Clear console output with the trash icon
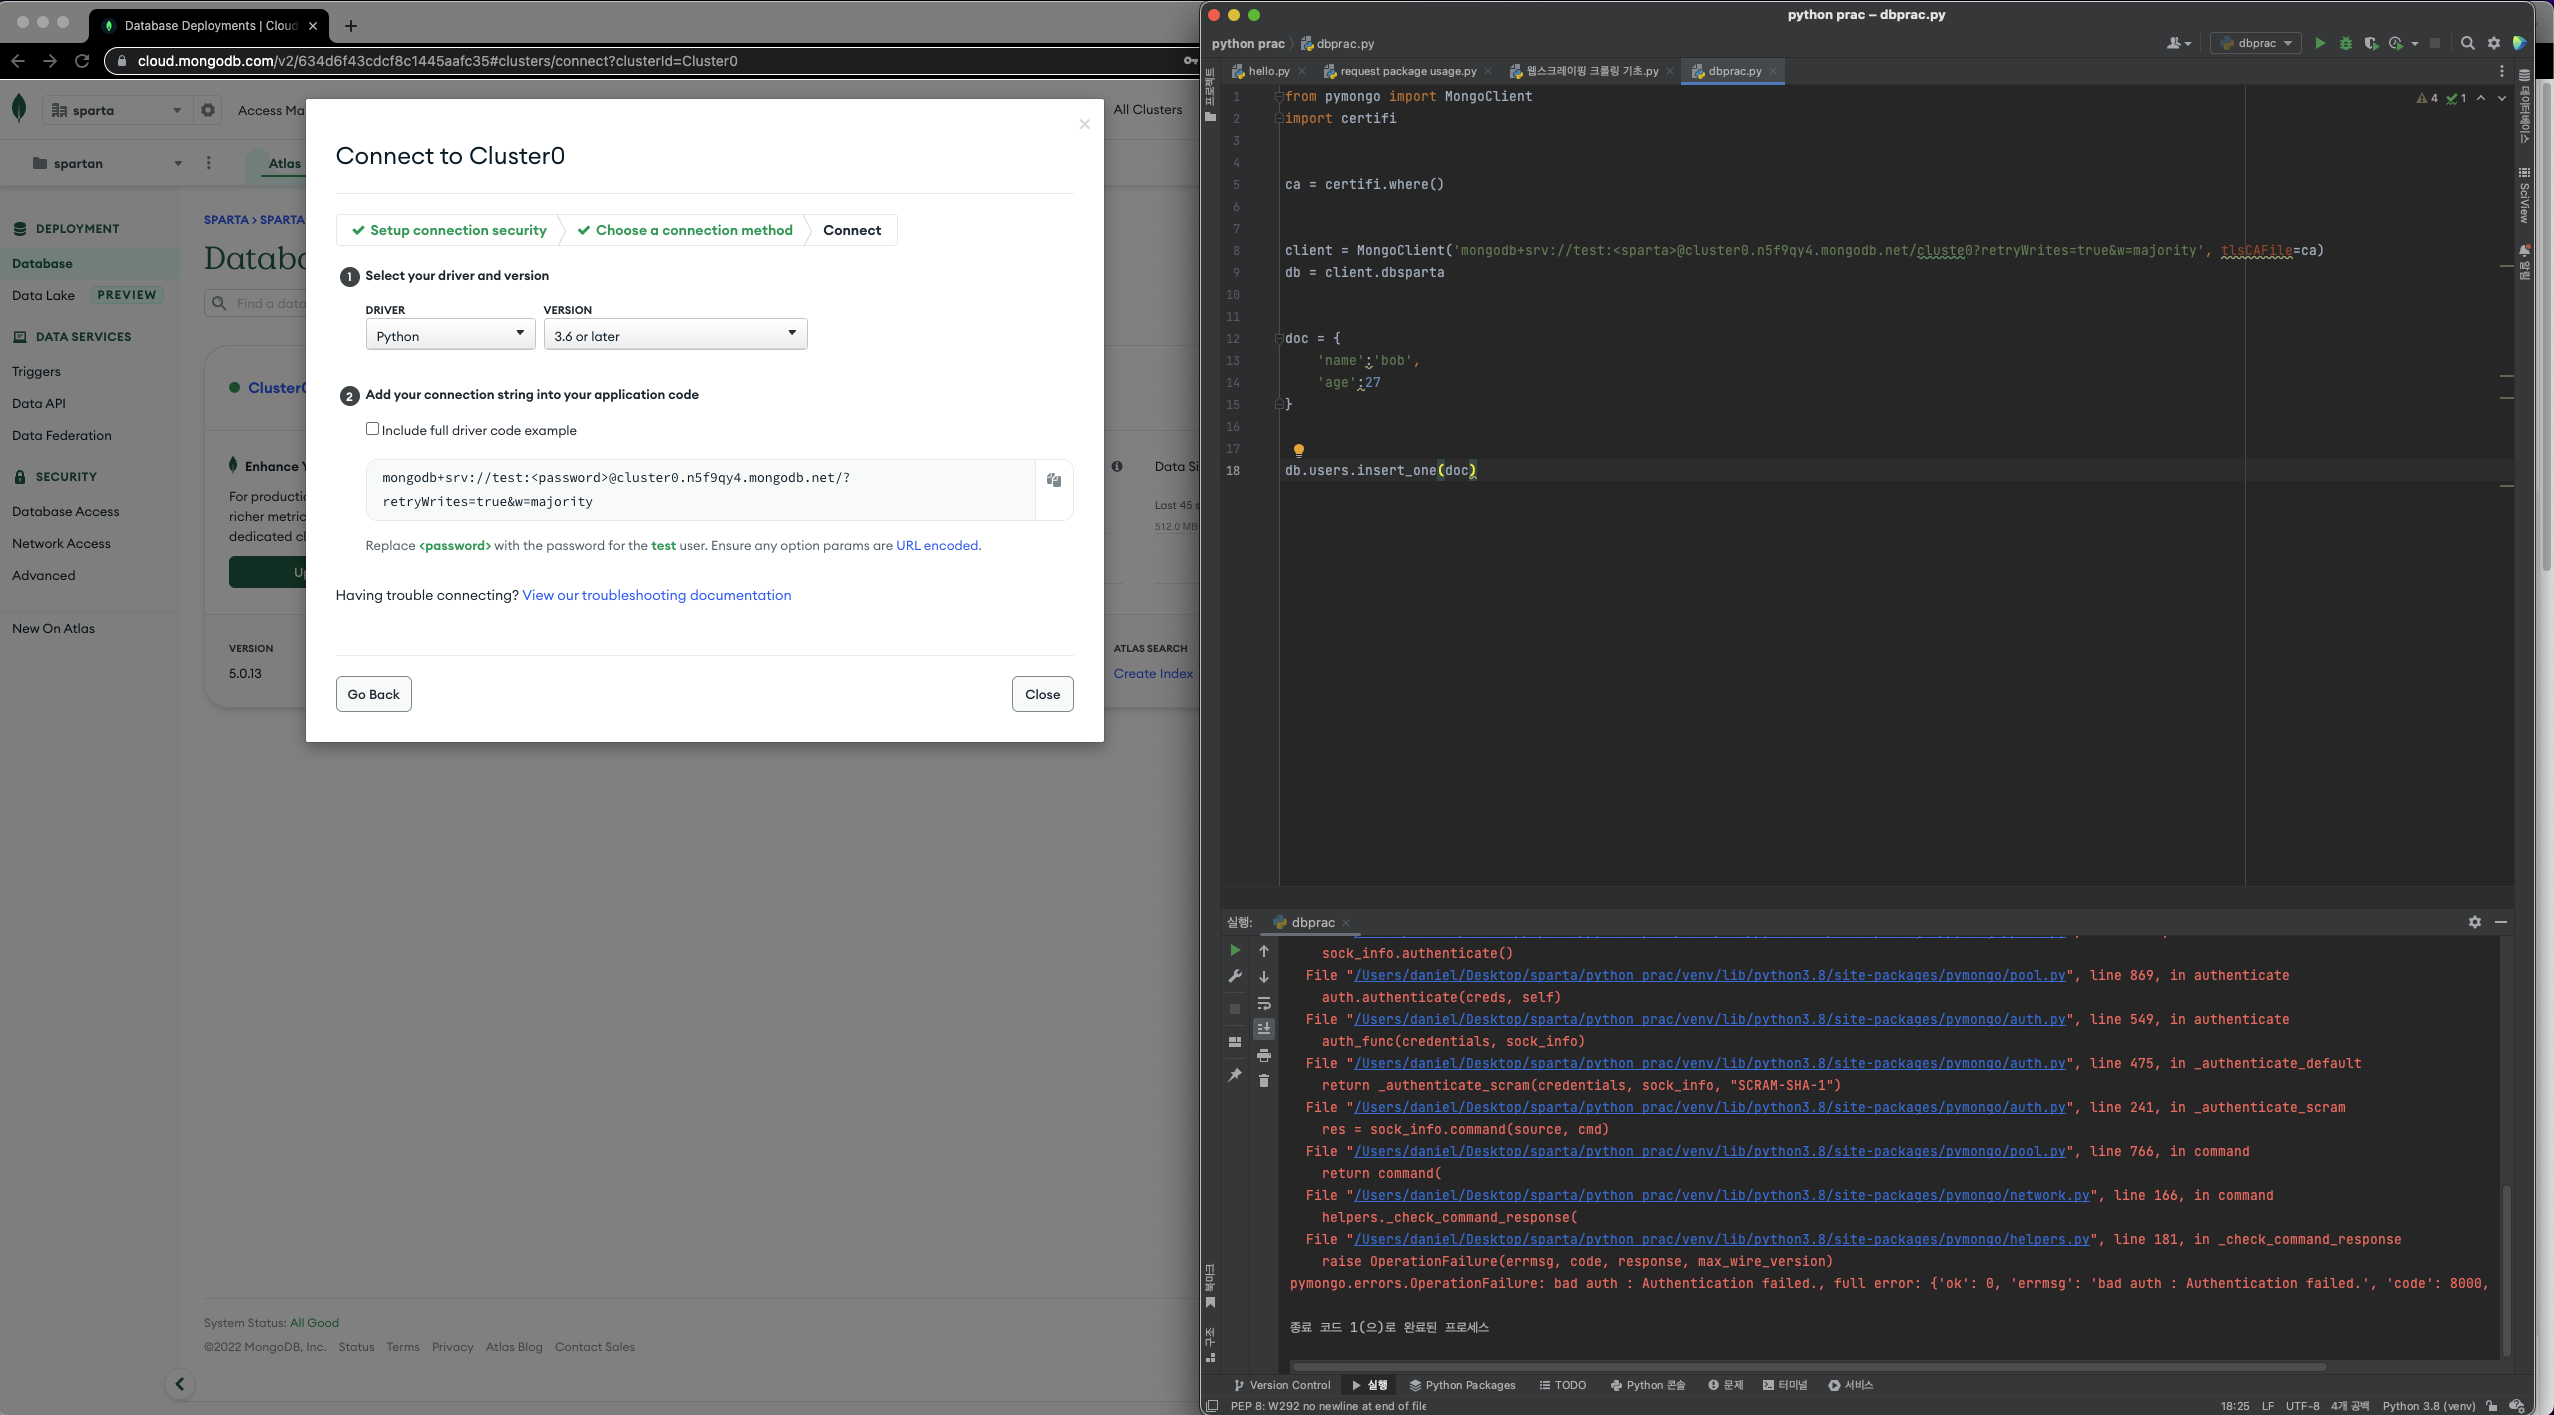 tap(1264, 1080)
